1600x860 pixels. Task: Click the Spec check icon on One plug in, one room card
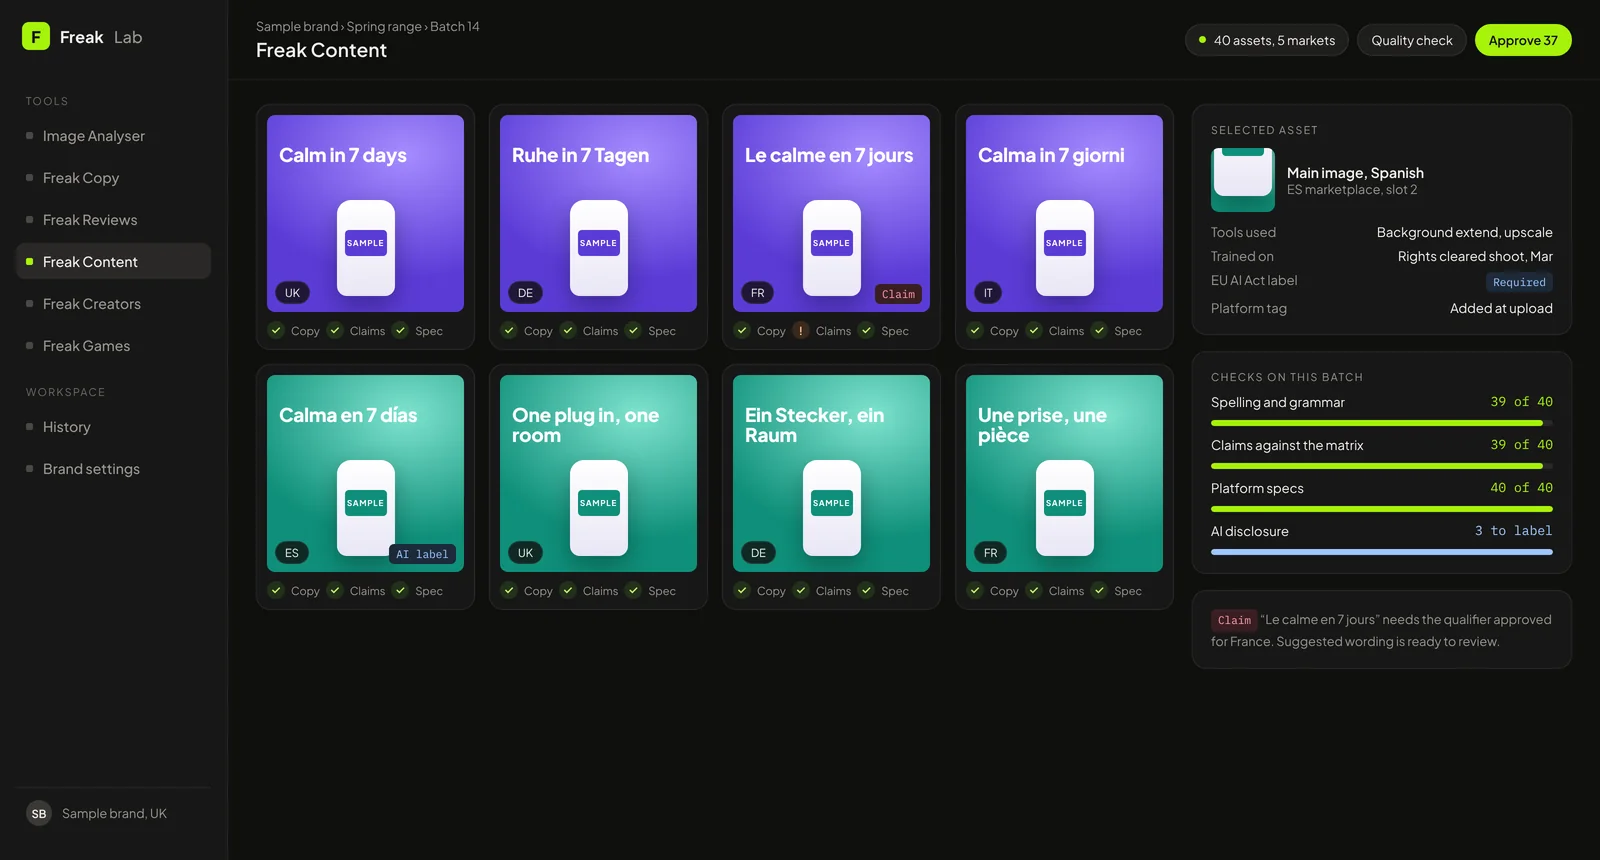[633, 590]
